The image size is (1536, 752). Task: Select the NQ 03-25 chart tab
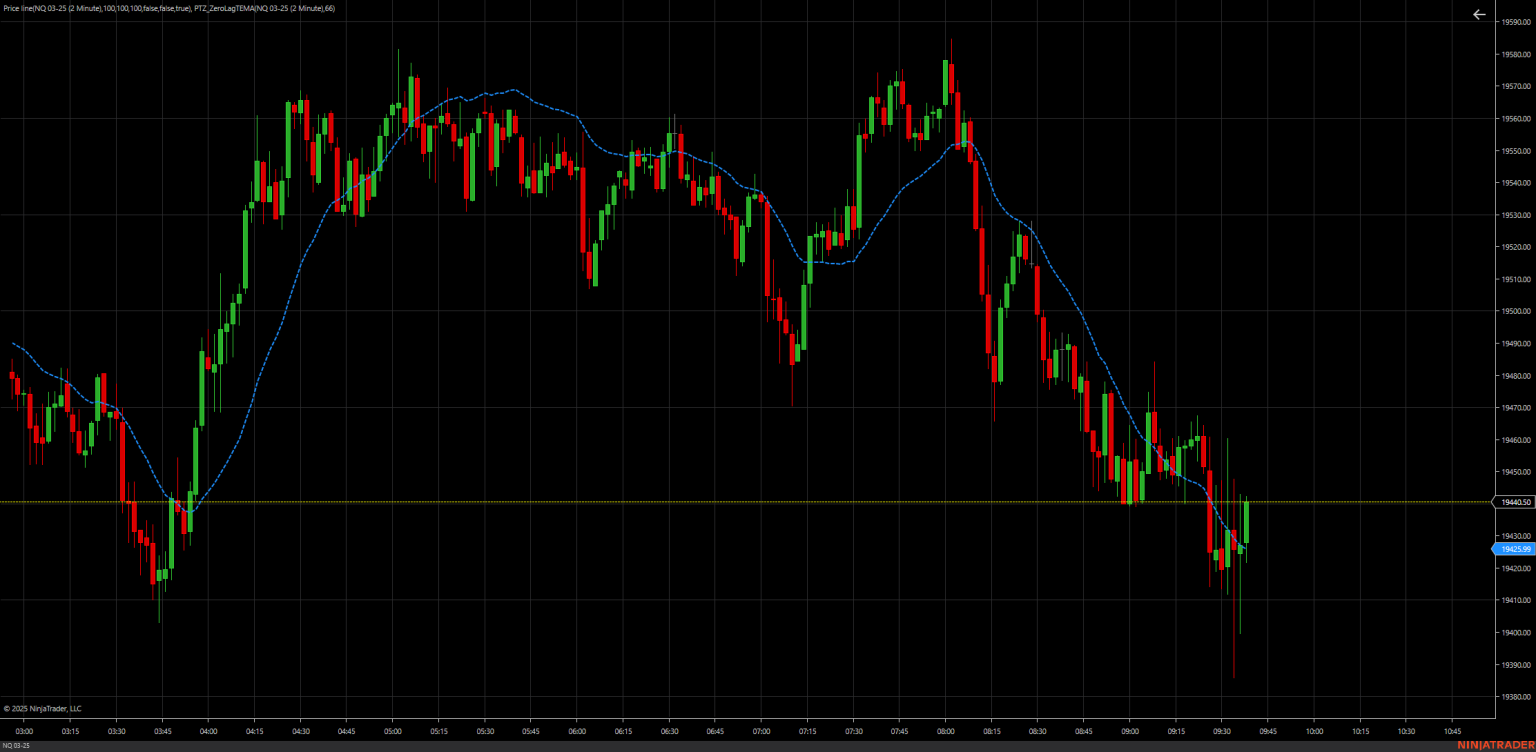[x=16, y=746]
